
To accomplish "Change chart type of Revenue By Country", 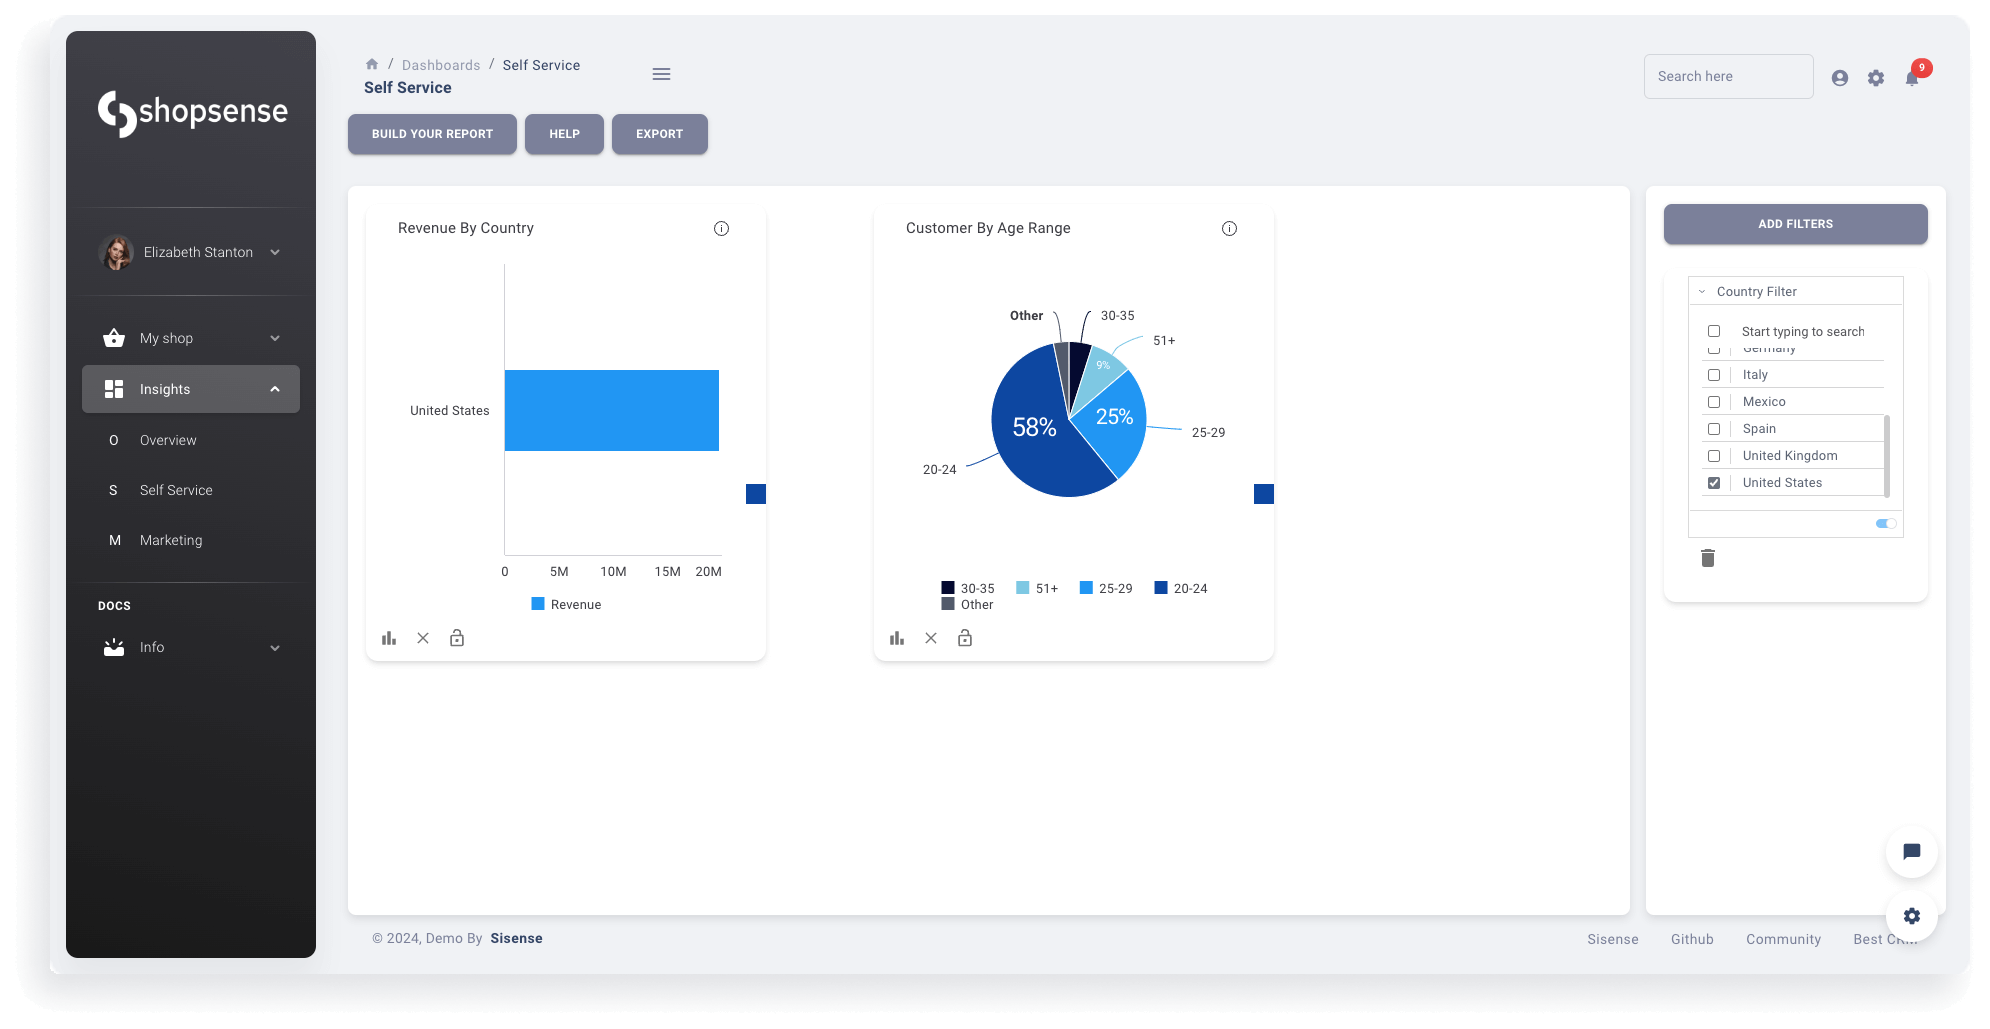I will click(x=389, y=638).
